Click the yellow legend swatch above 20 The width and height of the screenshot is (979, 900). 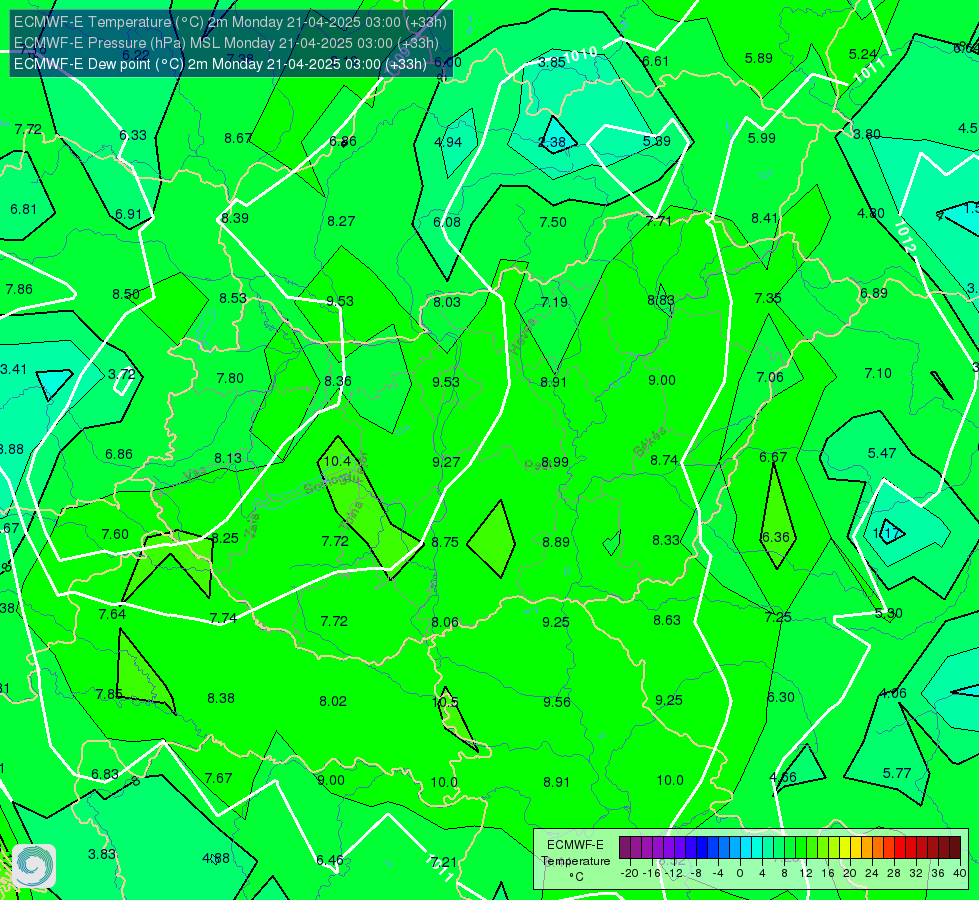845,848
